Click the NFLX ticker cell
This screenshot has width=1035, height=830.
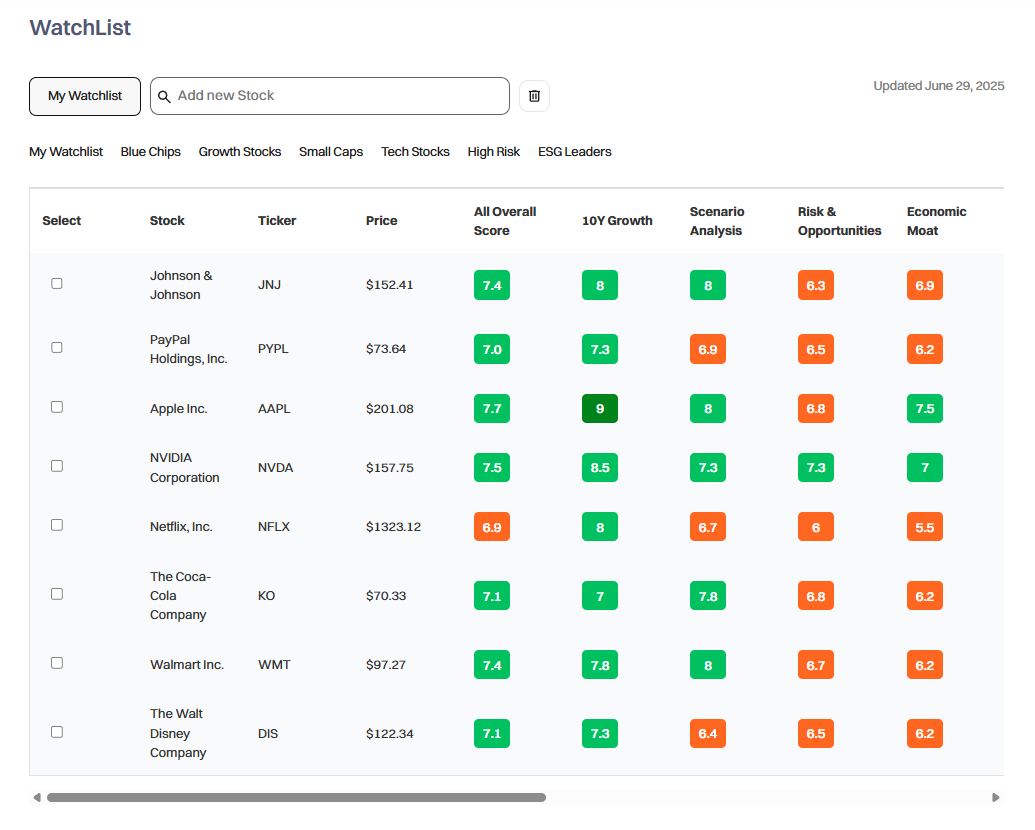[274, 527]
